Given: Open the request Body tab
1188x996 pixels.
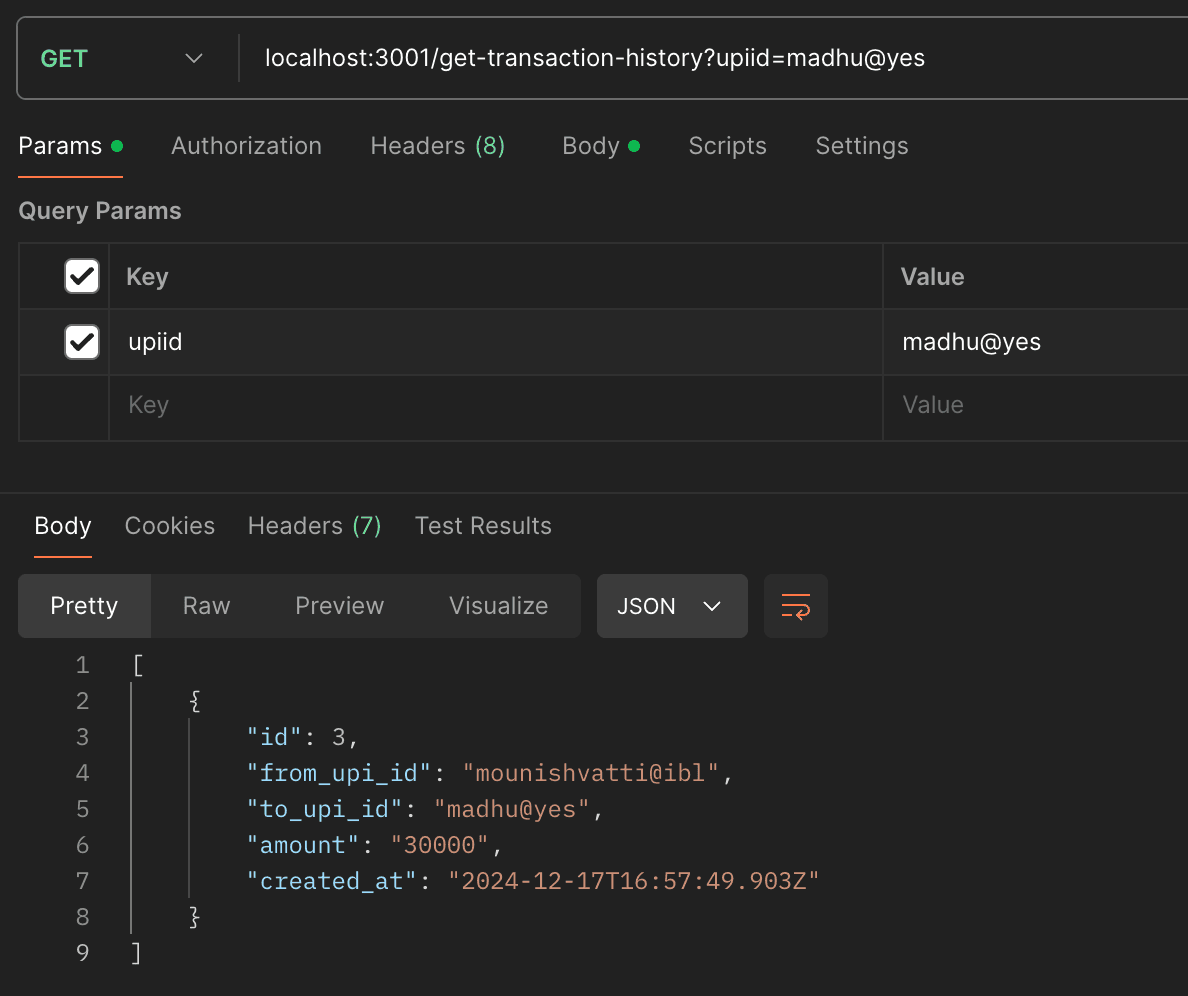Looking at the screenshot, I should tap(600, 145).
